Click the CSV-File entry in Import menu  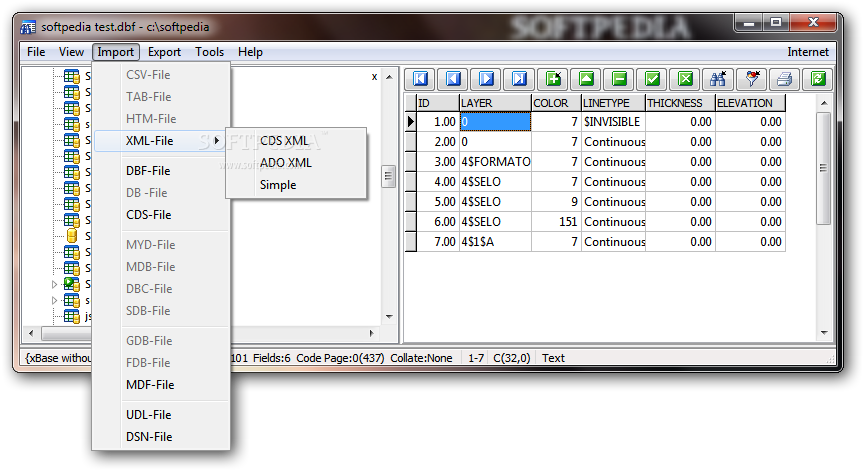(161, 75)
